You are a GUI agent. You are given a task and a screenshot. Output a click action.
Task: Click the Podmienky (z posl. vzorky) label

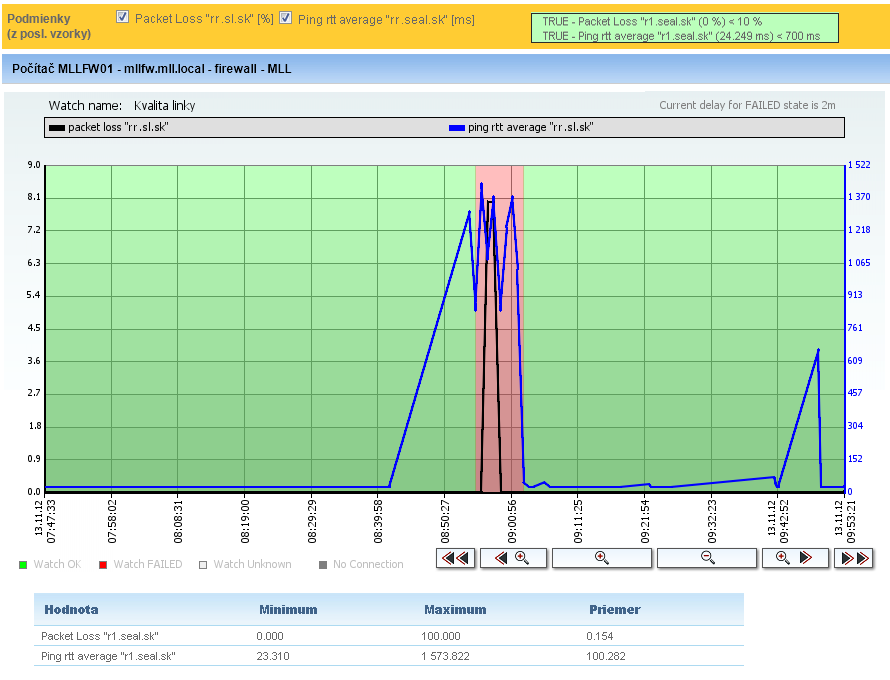click(49, 26)
